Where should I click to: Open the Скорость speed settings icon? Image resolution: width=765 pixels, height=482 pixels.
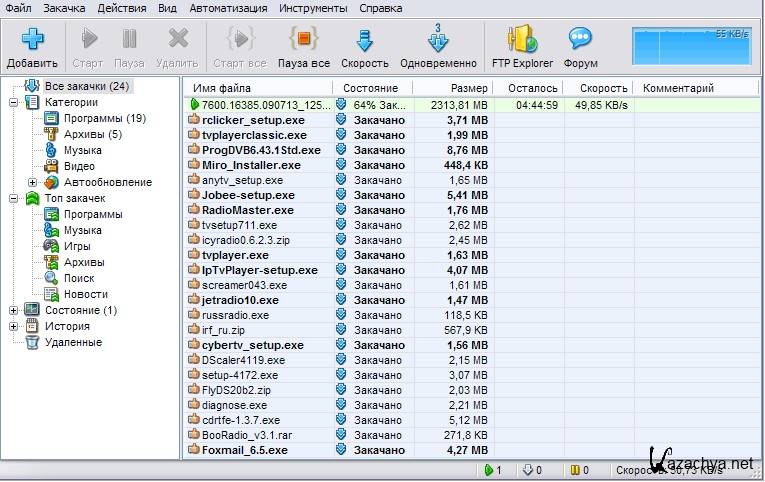click(x=365, y=40)
